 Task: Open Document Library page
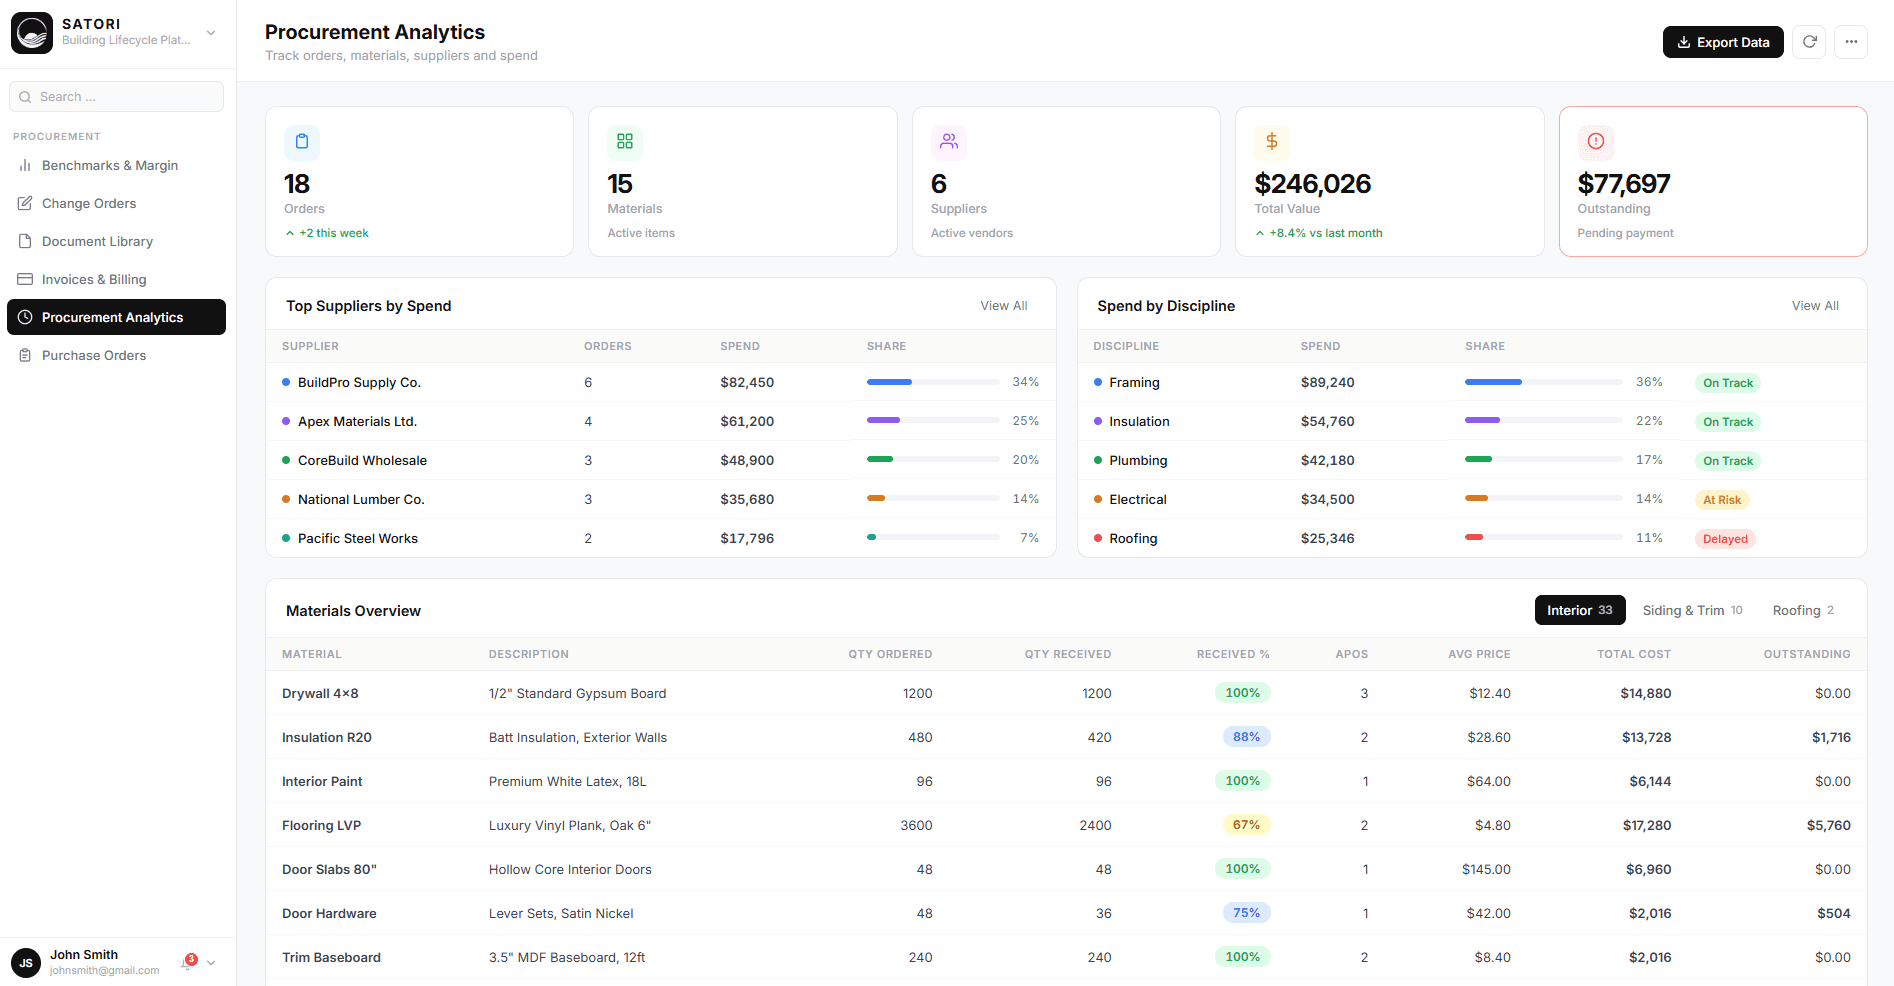point(116,241)
